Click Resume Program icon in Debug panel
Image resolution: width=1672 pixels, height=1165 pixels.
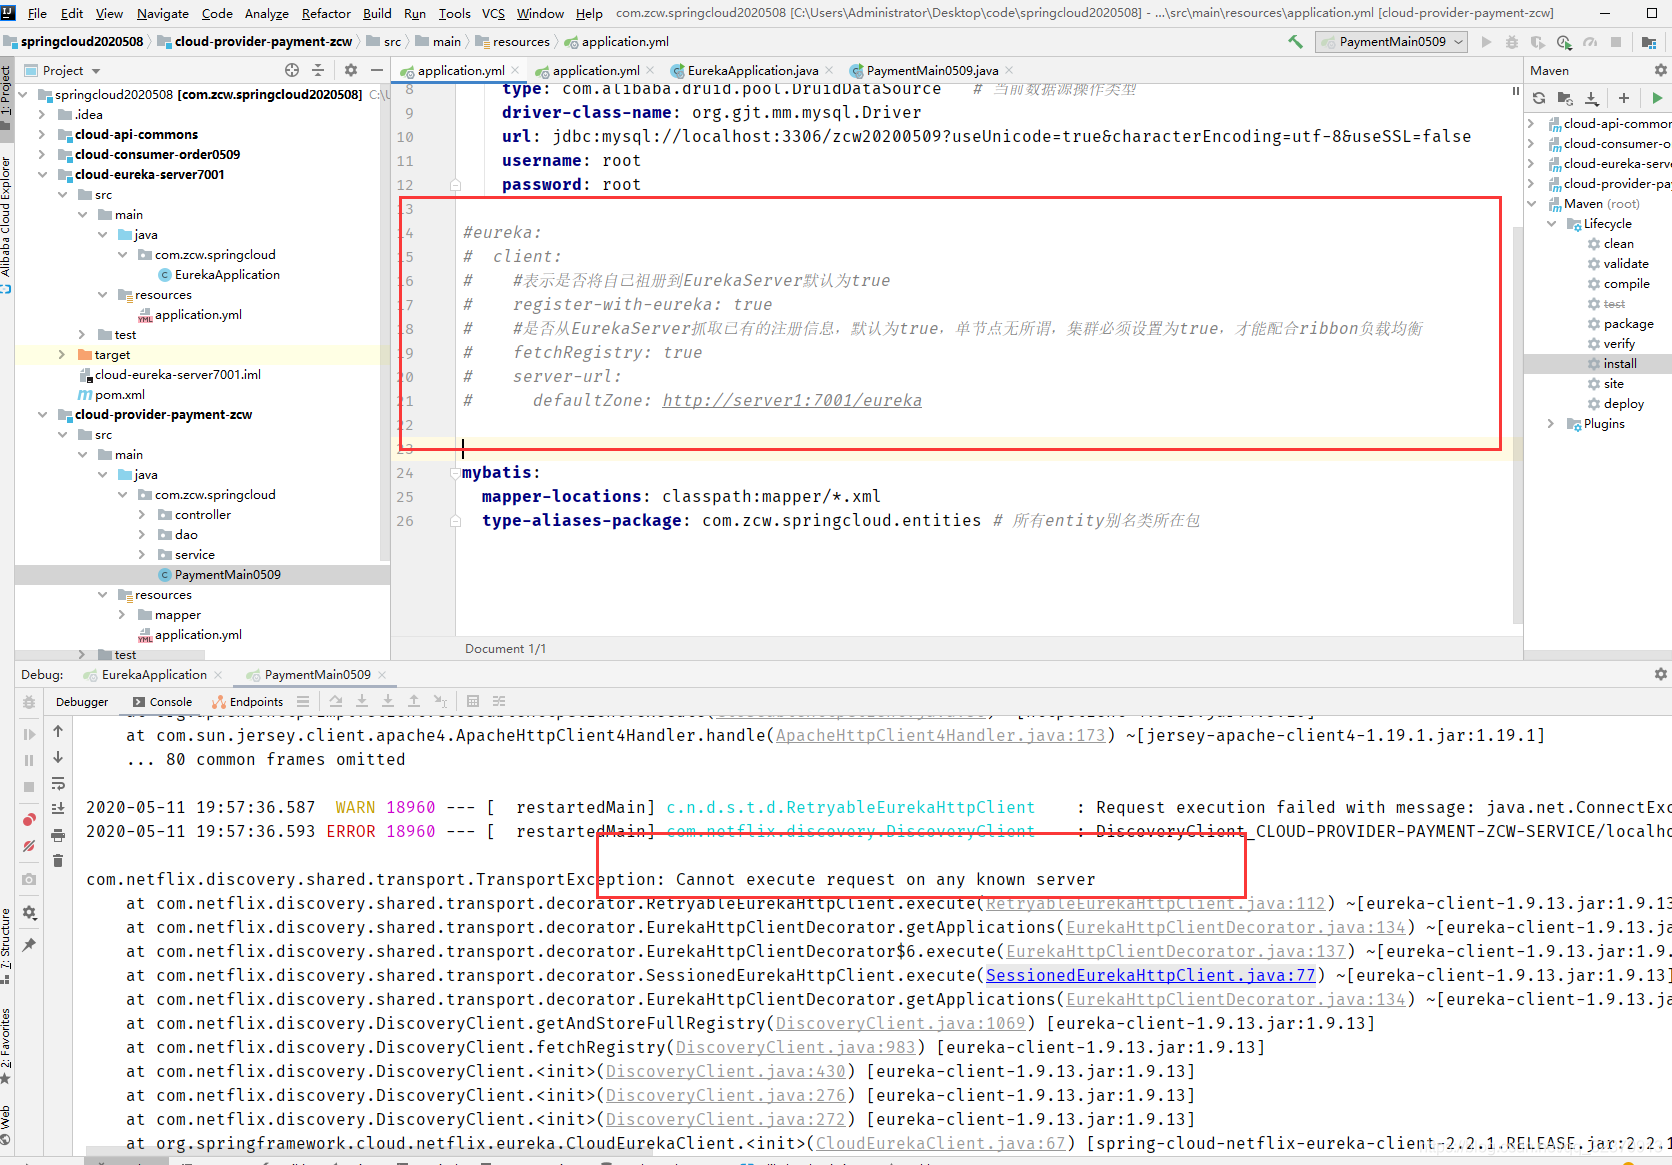point(29,734)
